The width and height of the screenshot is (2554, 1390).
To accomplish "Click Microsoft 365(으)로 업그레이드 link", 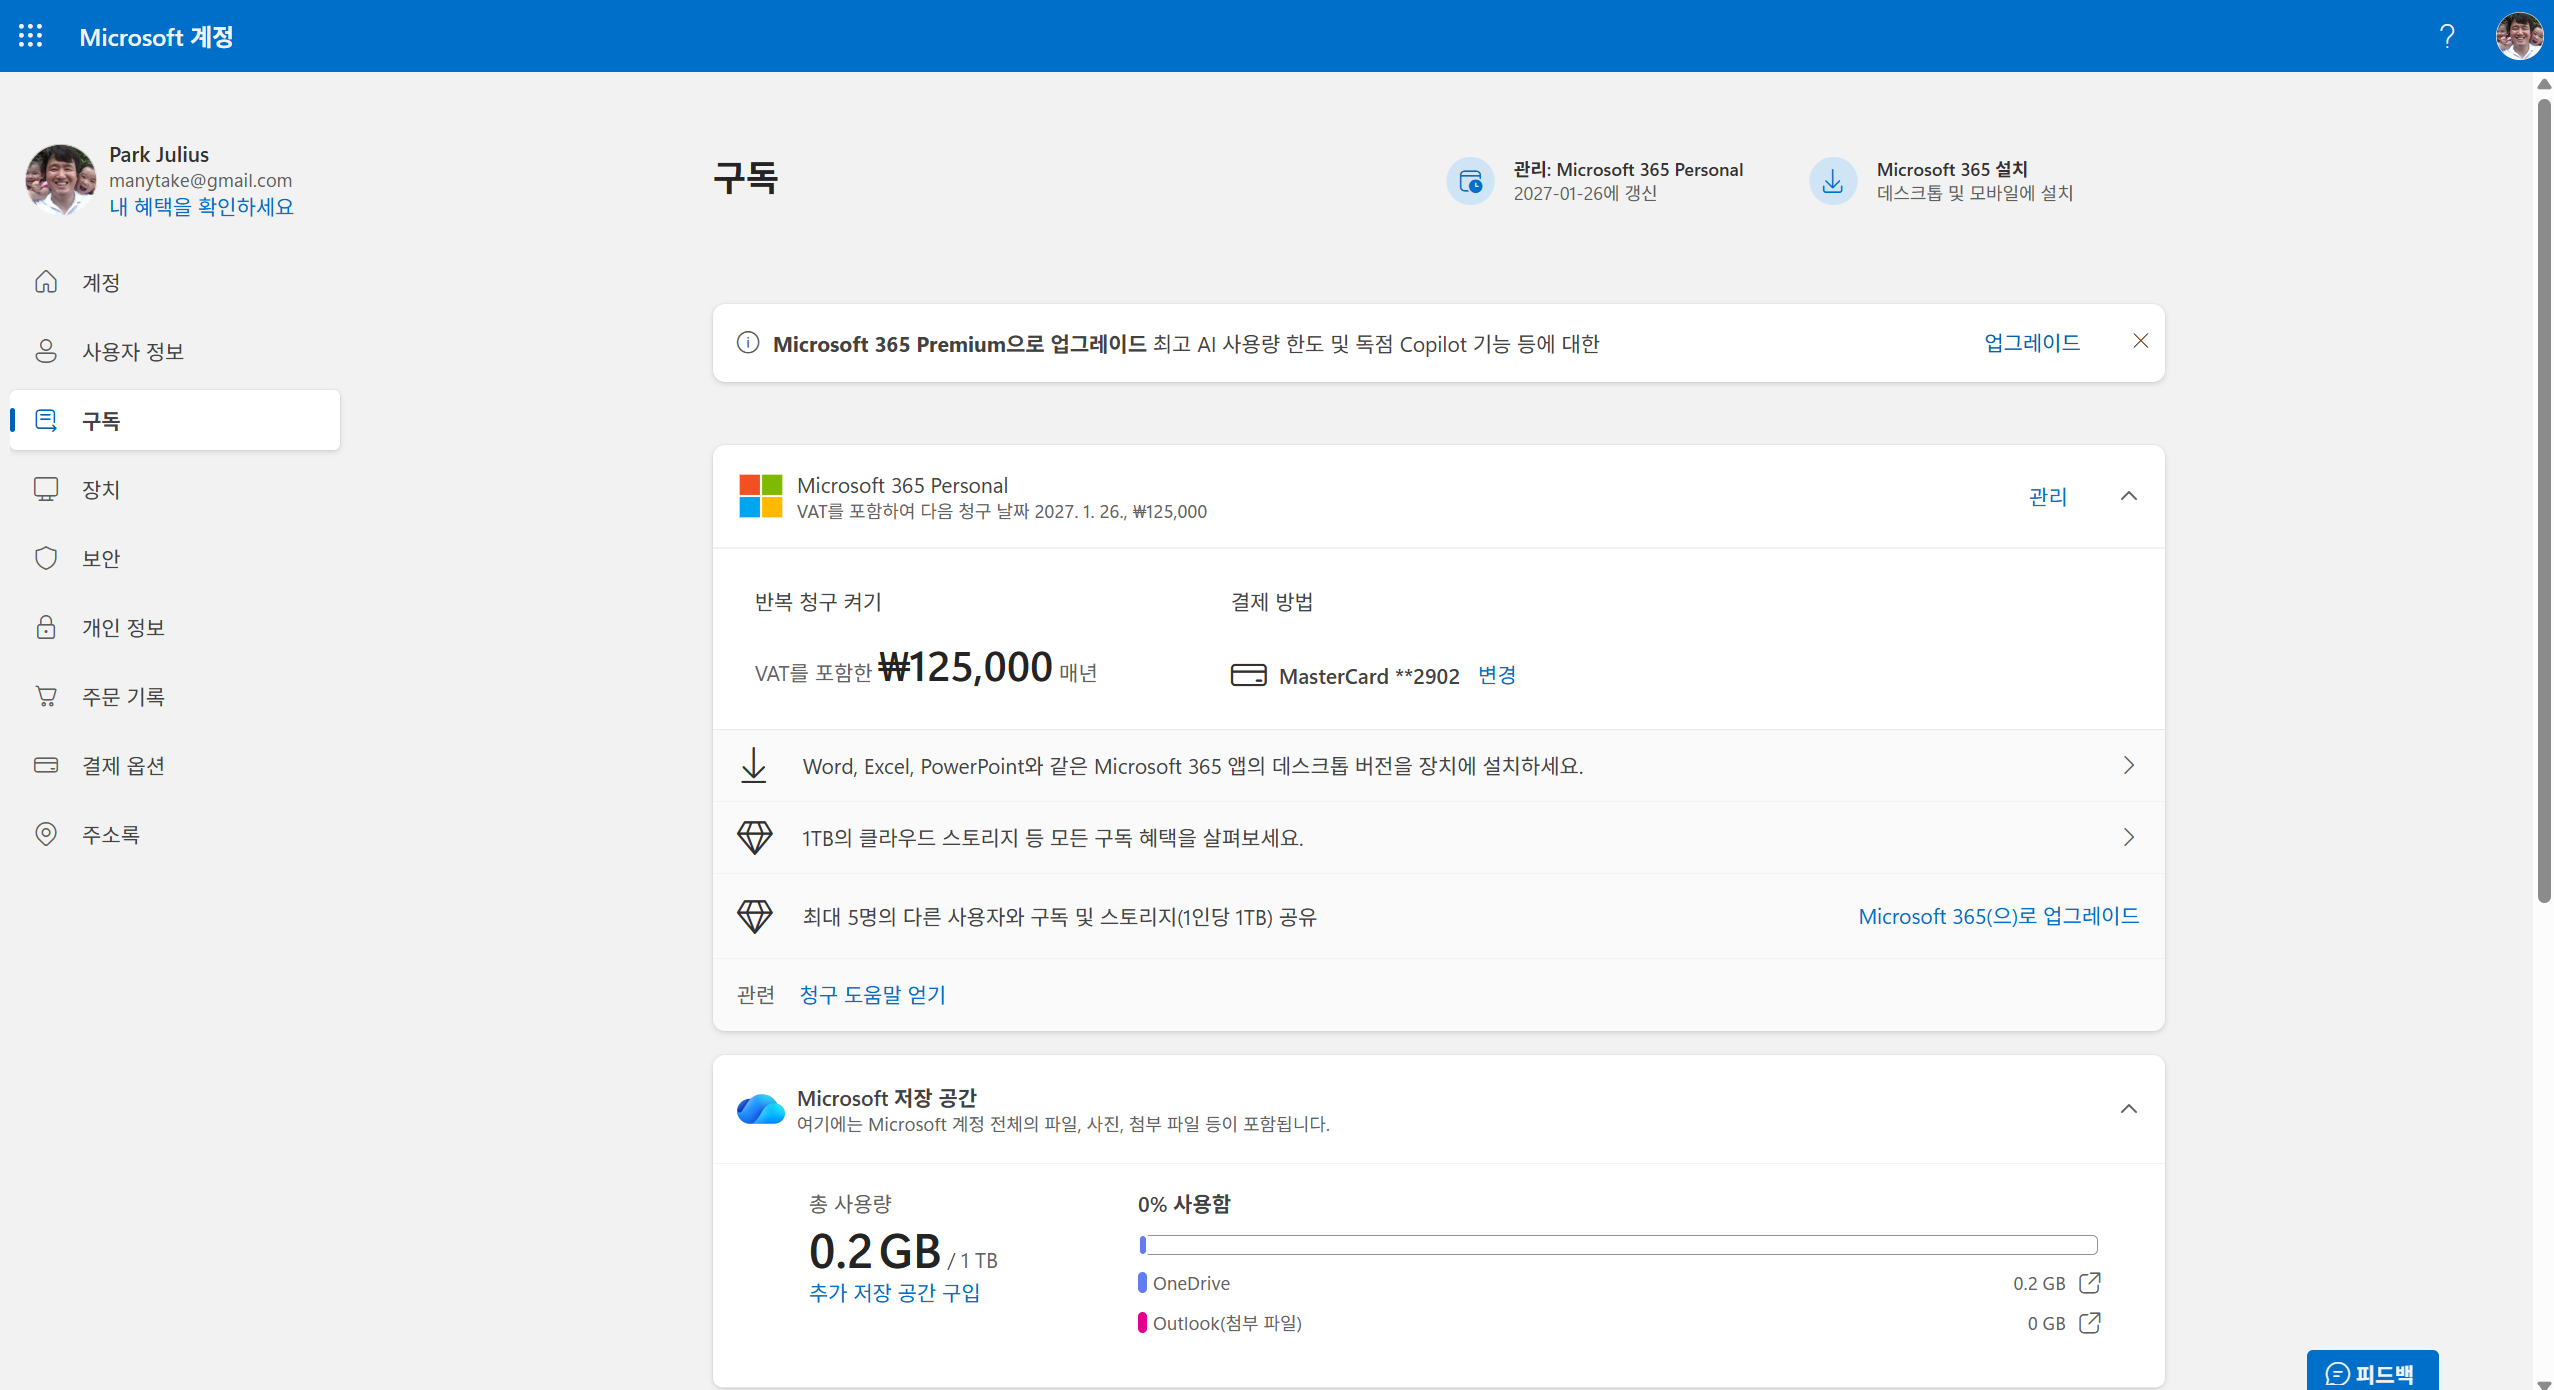I will coord(1998,916).
